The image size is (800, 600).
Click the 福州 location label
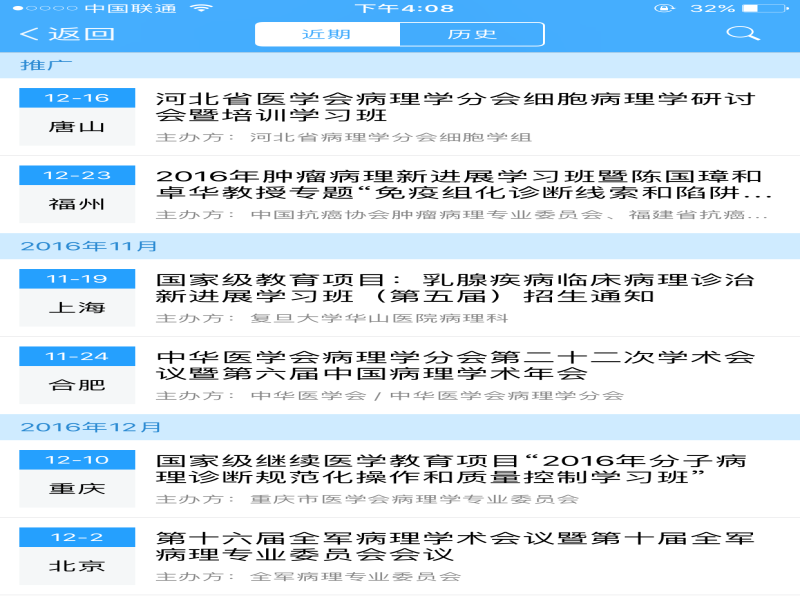pos(77,204)
